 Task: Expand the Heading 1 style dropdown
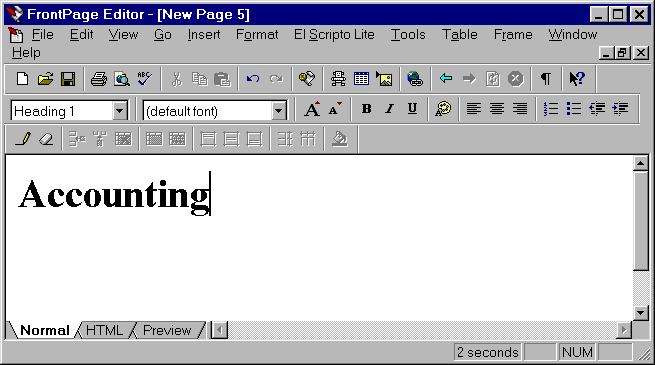pos(119,111)
